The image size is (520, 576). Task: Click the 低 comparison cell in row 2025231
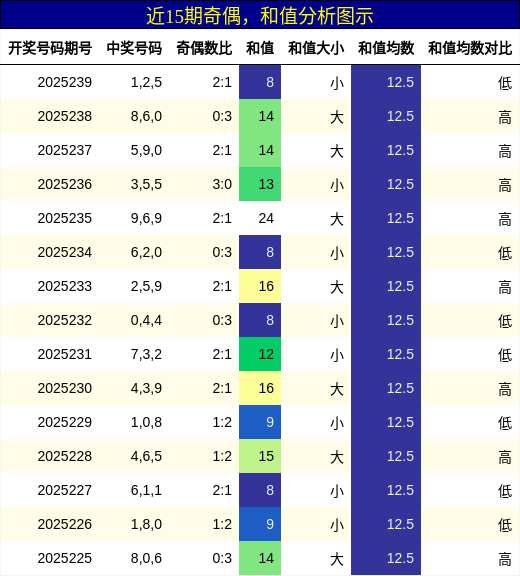505,355
